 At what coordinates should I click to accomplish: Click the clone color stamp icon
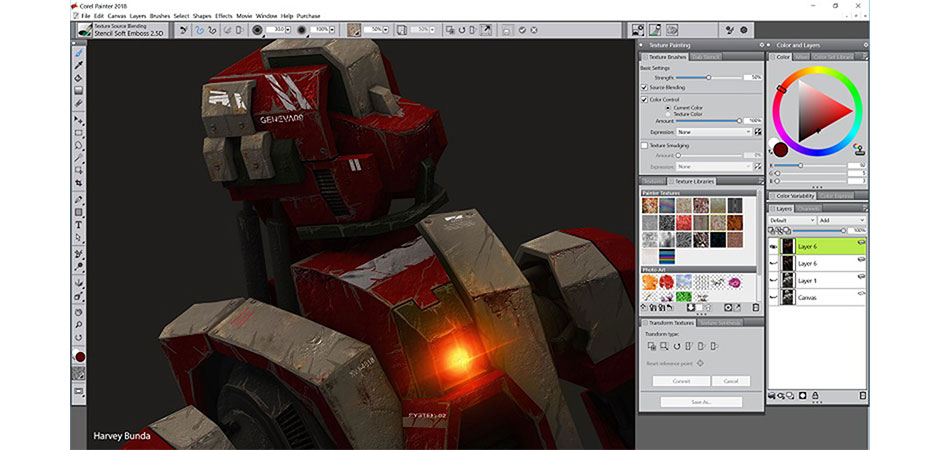[x=858, y=148]
